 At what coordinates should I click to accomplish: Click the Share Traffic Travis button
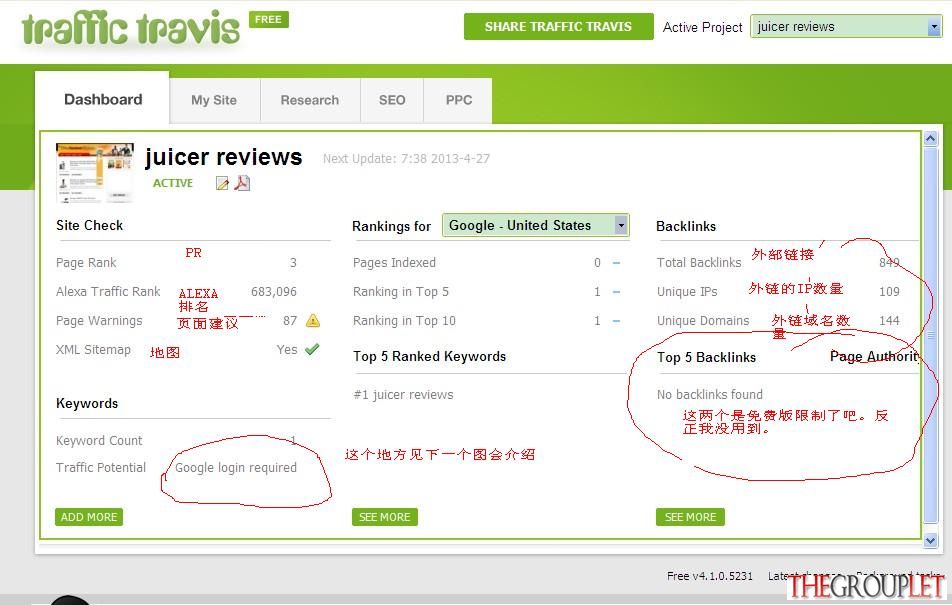click(559, 27)
